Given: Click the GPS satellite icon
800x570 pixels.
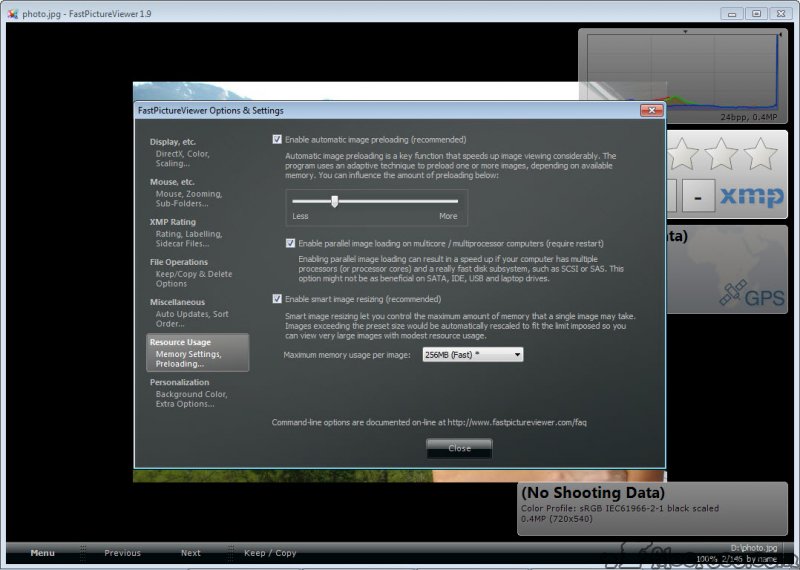Looking at the screenshot, I should click(733, 293).
